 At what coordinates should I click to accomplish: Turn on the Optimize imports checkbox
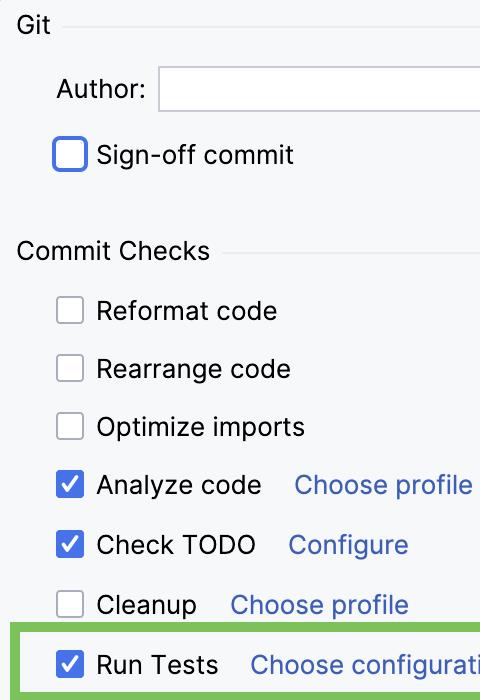[70, 426]
